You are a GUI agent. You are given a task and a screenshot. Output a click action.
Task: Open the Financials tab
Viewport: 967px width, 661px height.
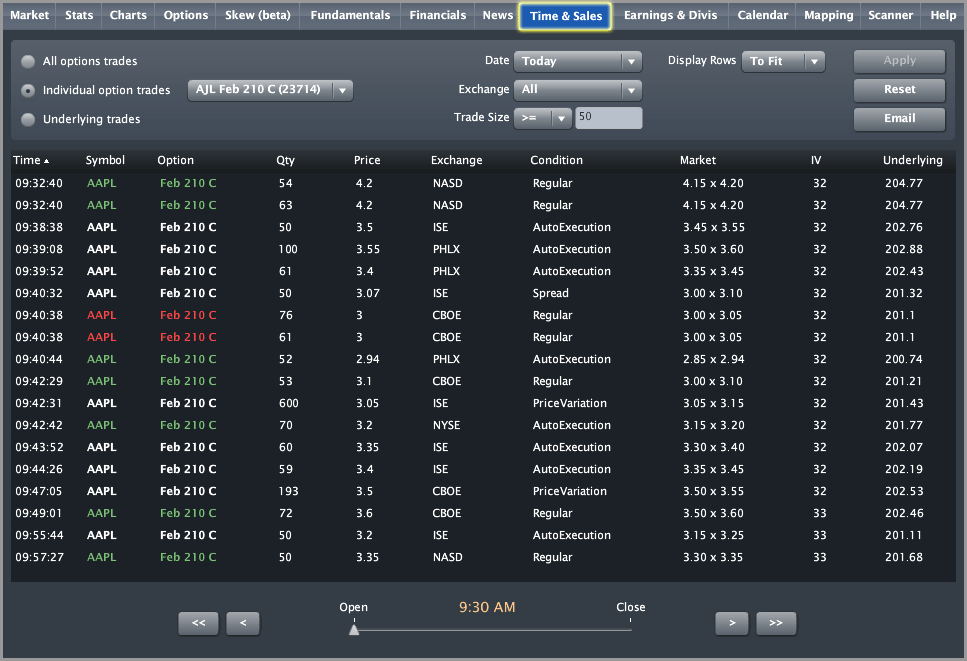pyautogui.click(x=438, y=15)
